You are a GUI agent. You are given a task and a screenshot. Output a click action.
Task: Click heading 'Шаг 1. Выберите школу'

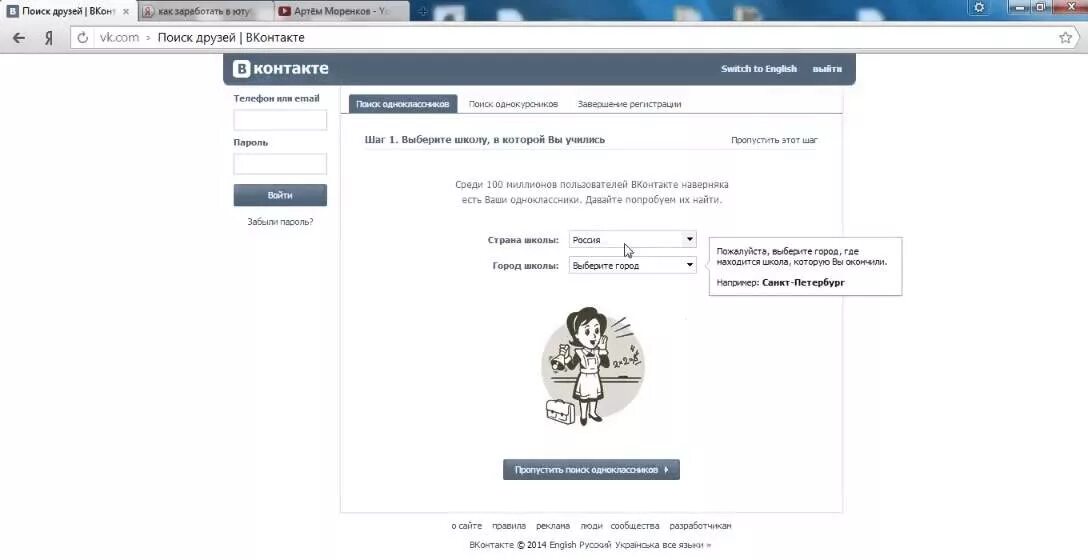click(x=484, y=139)
